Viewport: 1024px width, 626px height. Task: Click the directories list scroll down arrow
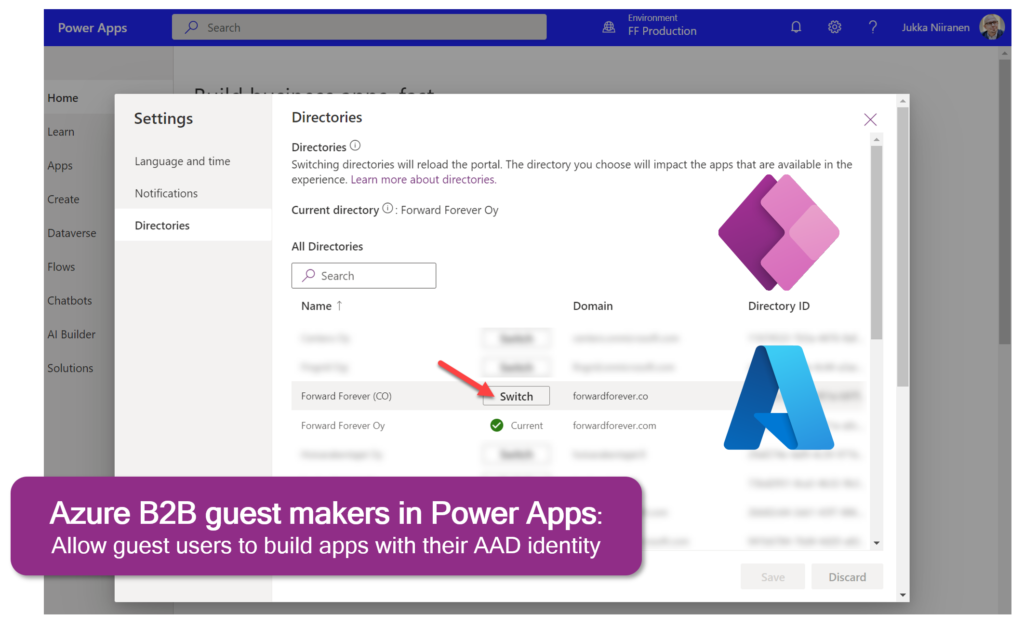pyautogui.click(x=876, y=542)
